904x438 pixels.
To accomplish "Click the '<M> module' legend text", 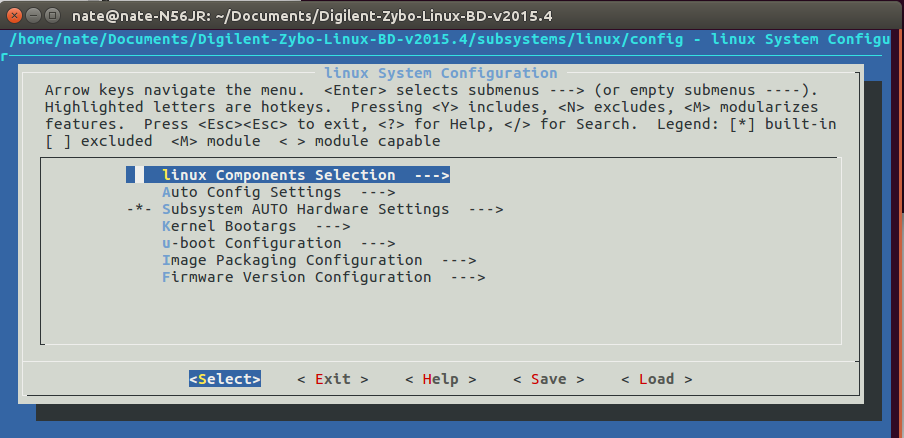I will click(216, 141).
